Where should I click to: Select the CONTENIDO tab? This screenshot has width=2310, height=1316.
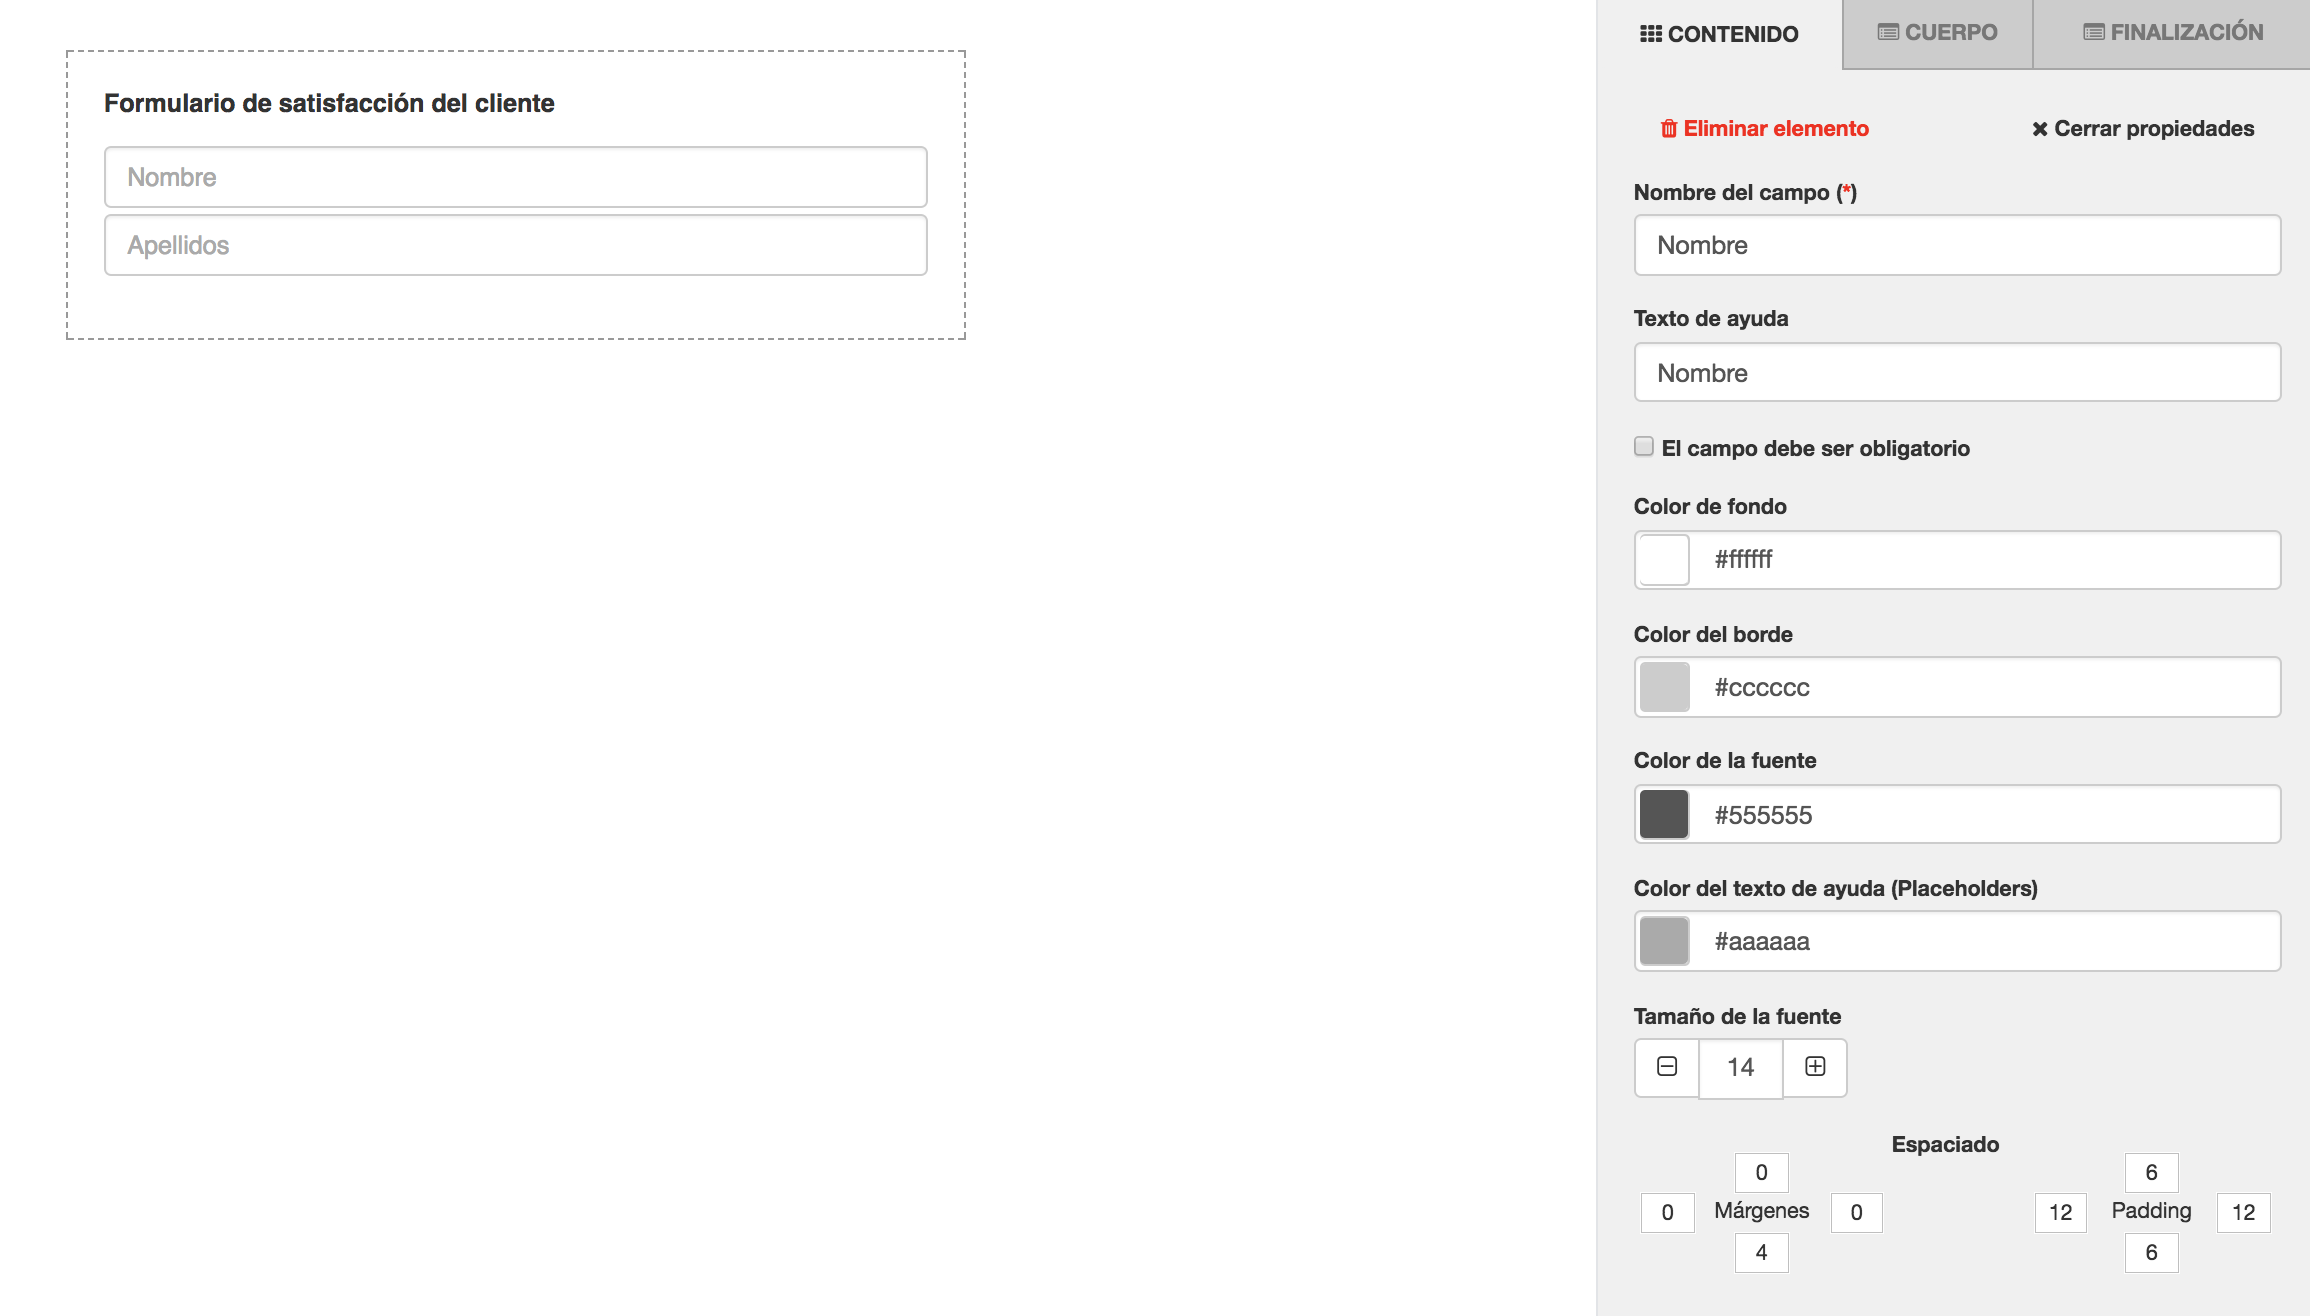pos(1719,35)
